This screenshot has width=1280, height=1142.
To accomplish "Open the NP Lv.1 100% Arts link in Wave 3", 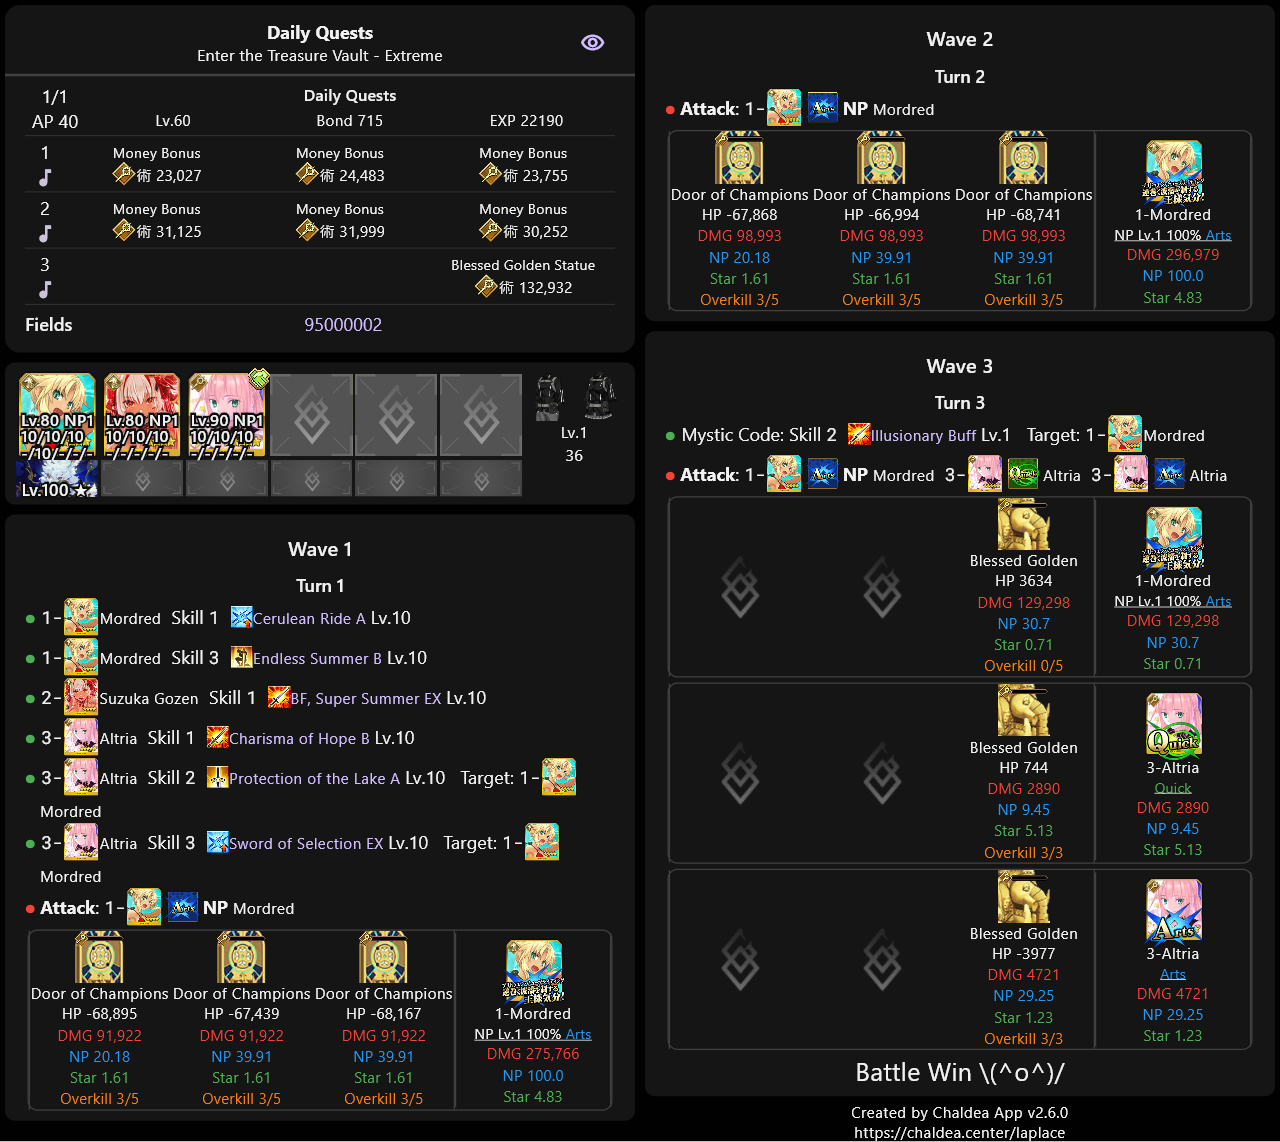I will tap(1173, 601).
